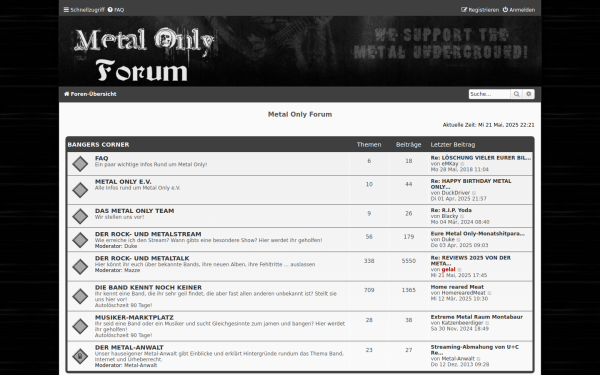Open the MUSIKER-MARKTPLATZ forum
The height and width of the screenshot is (375, 600).
point(134,317)
